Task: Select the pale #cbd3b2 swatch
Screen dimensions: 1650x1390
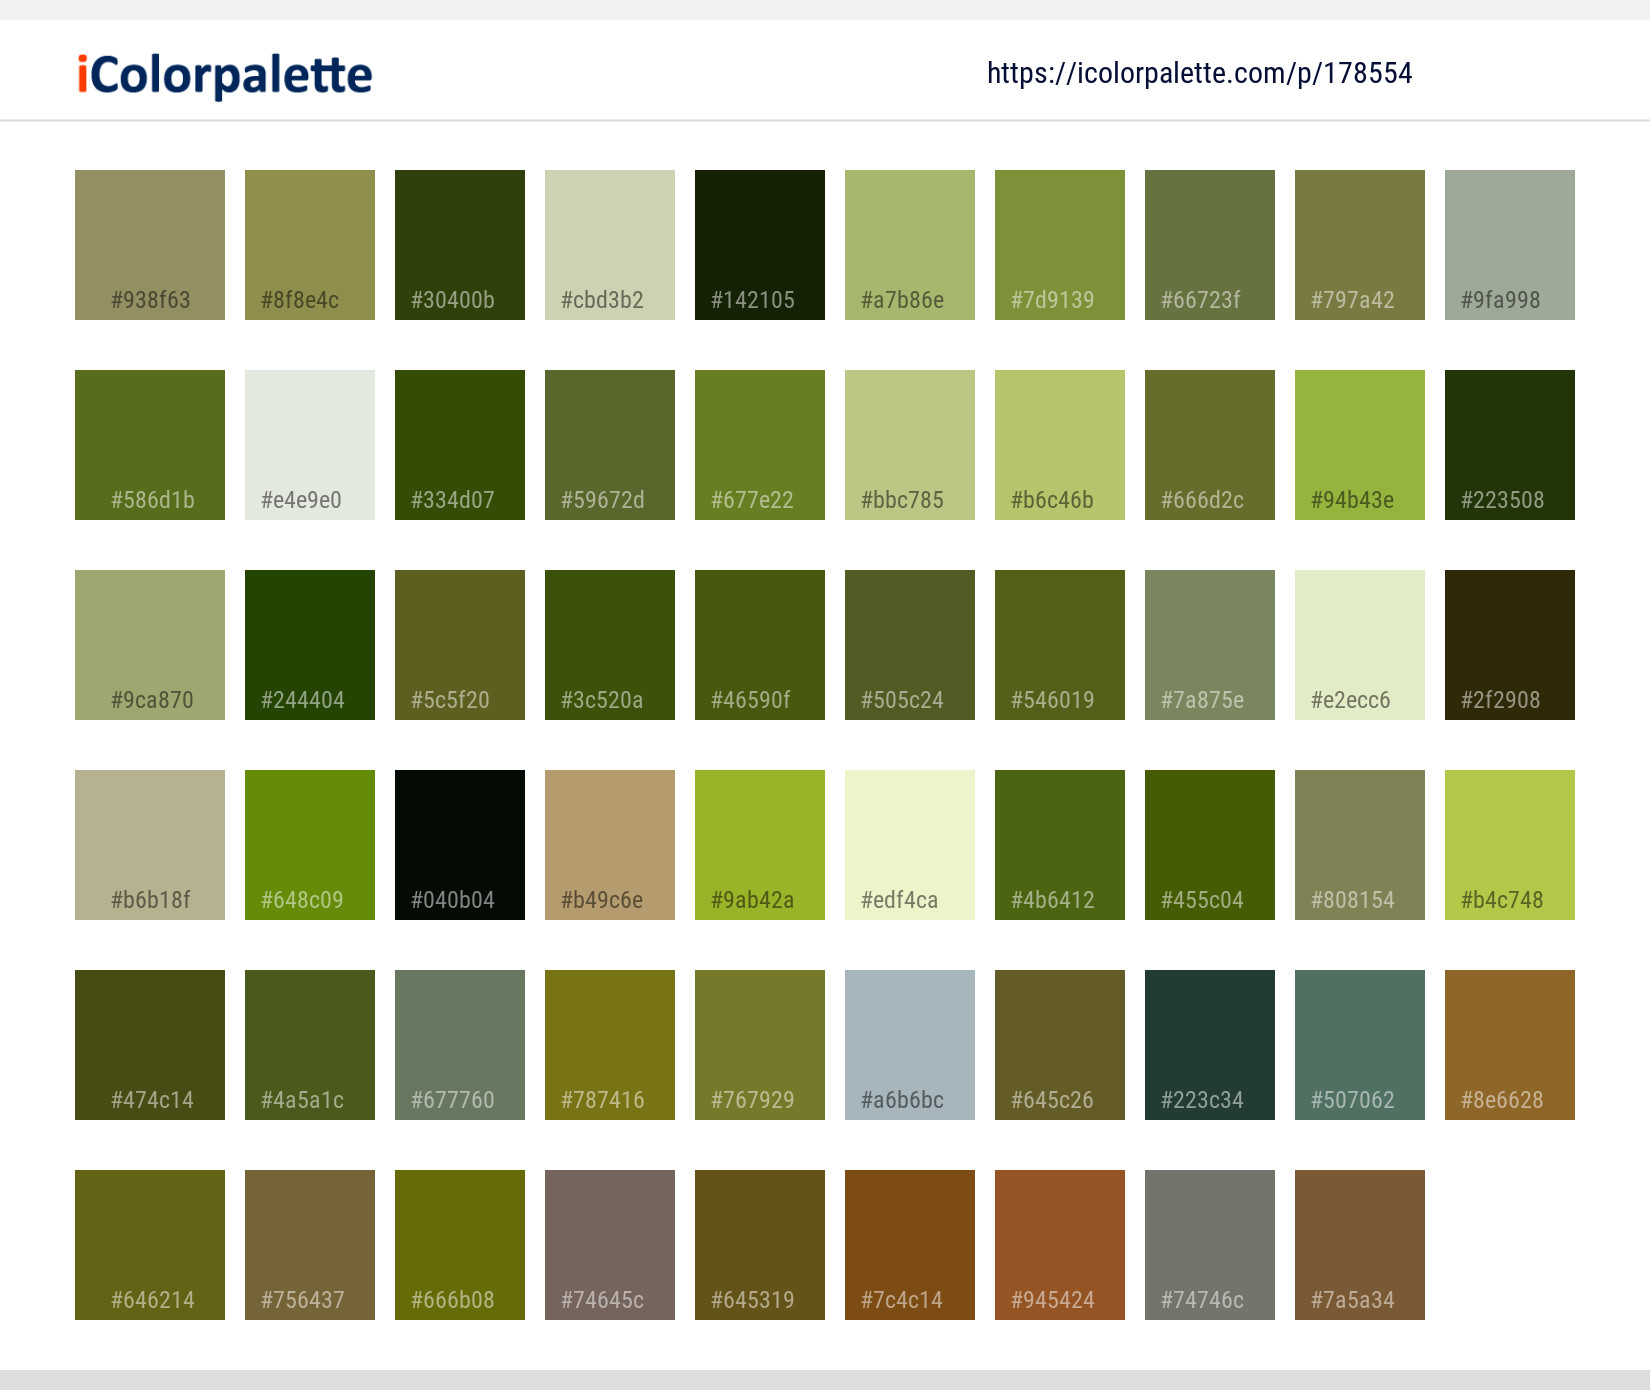Action: [x=610, y=245]
